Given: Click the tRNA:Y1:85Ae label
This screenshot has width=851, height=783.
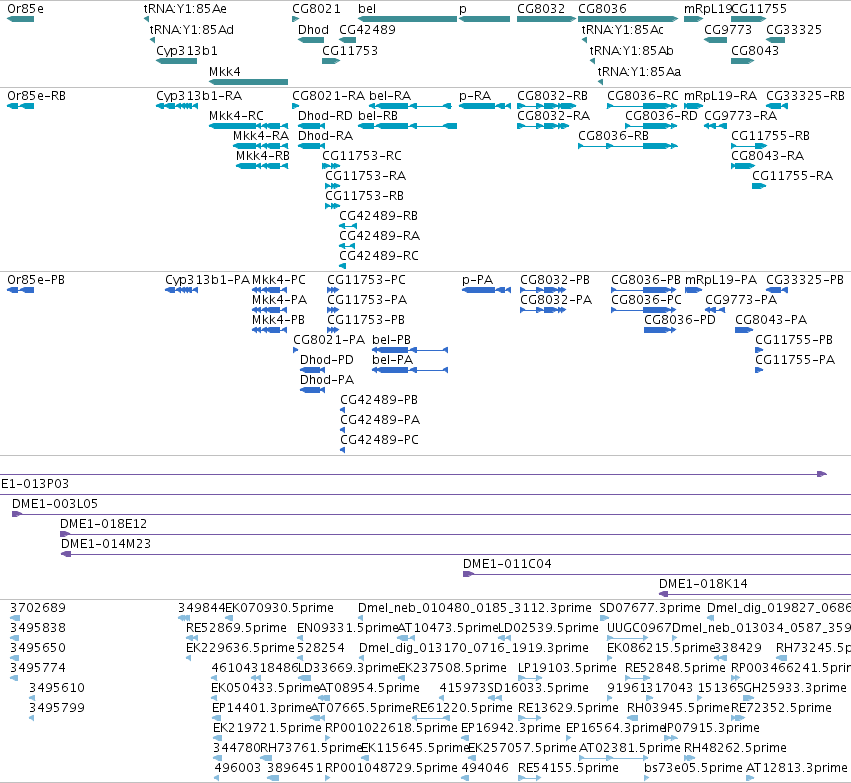Looking at the screenshot, I should 185,9.
